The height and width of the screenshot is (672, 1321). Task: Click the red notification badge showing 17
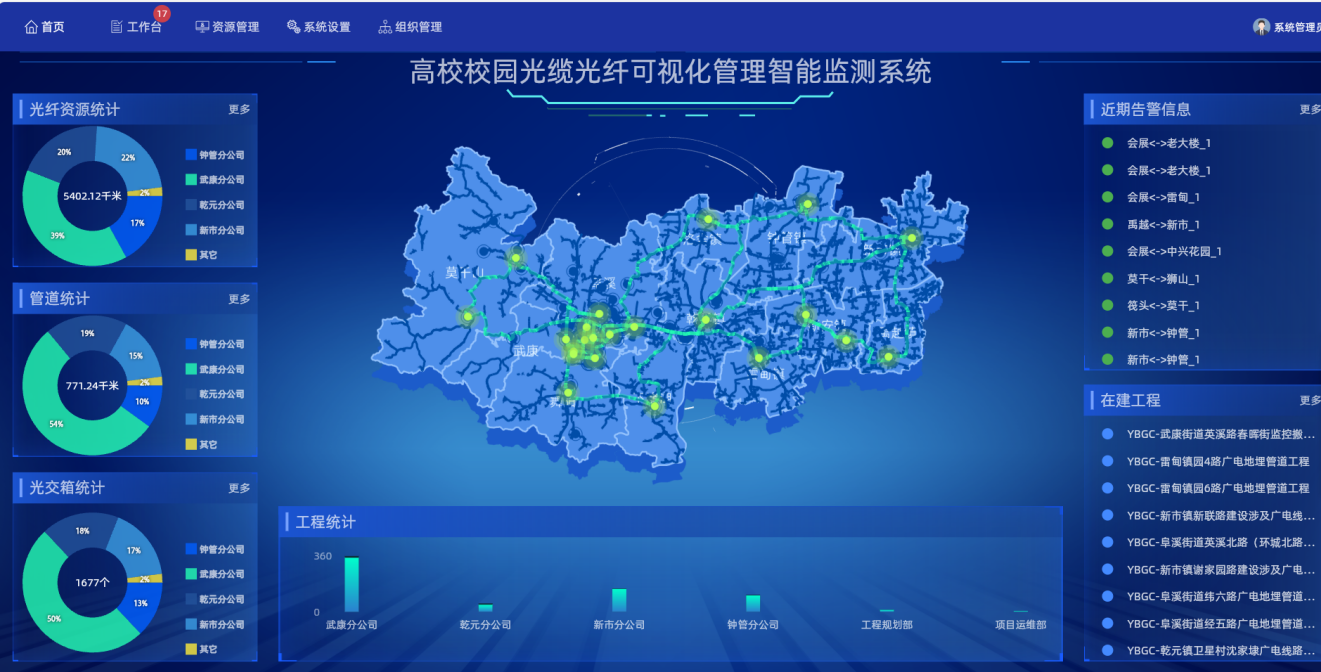coord(162,14)
